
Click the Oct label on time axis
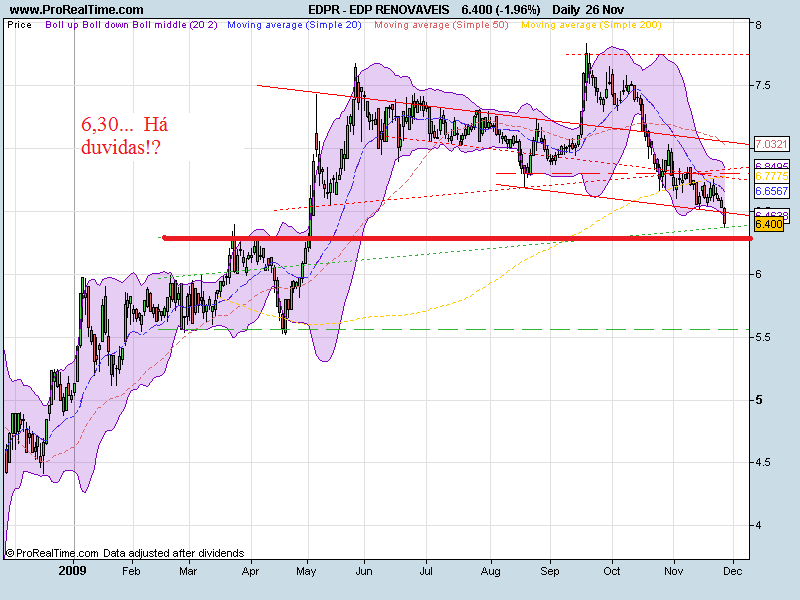(x=612, y=571)
